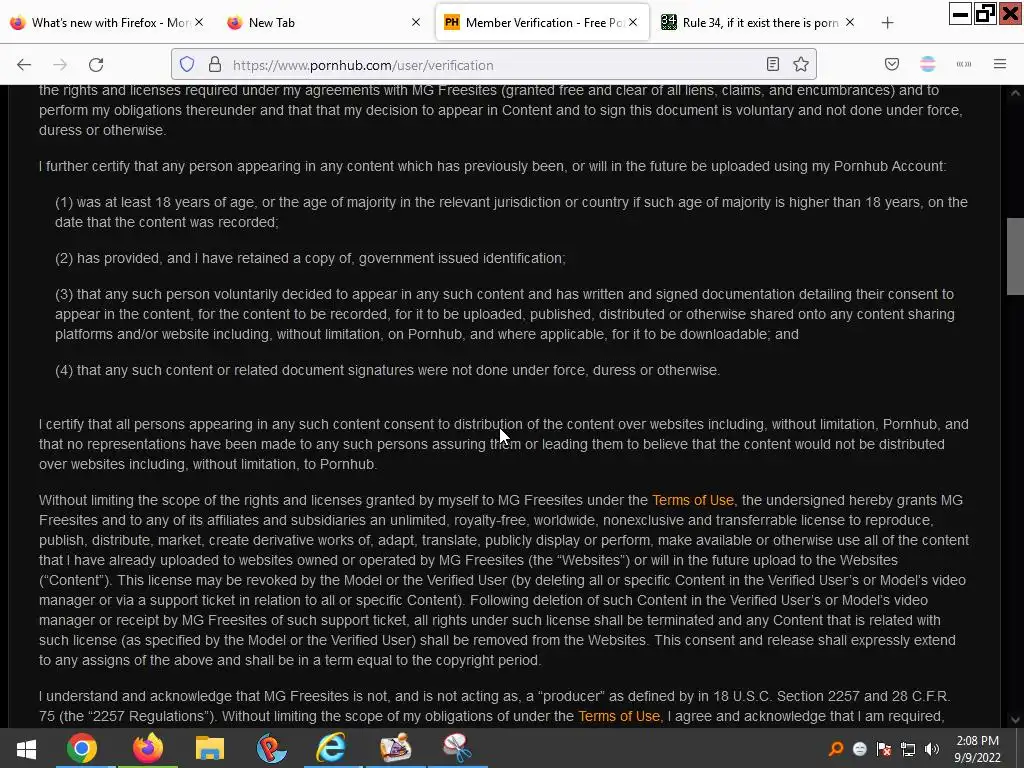Image resolution: width=1024 pixels, height=768 pixels.
Task: Close the What's new with Firefox tab
Action: [199, 22]
